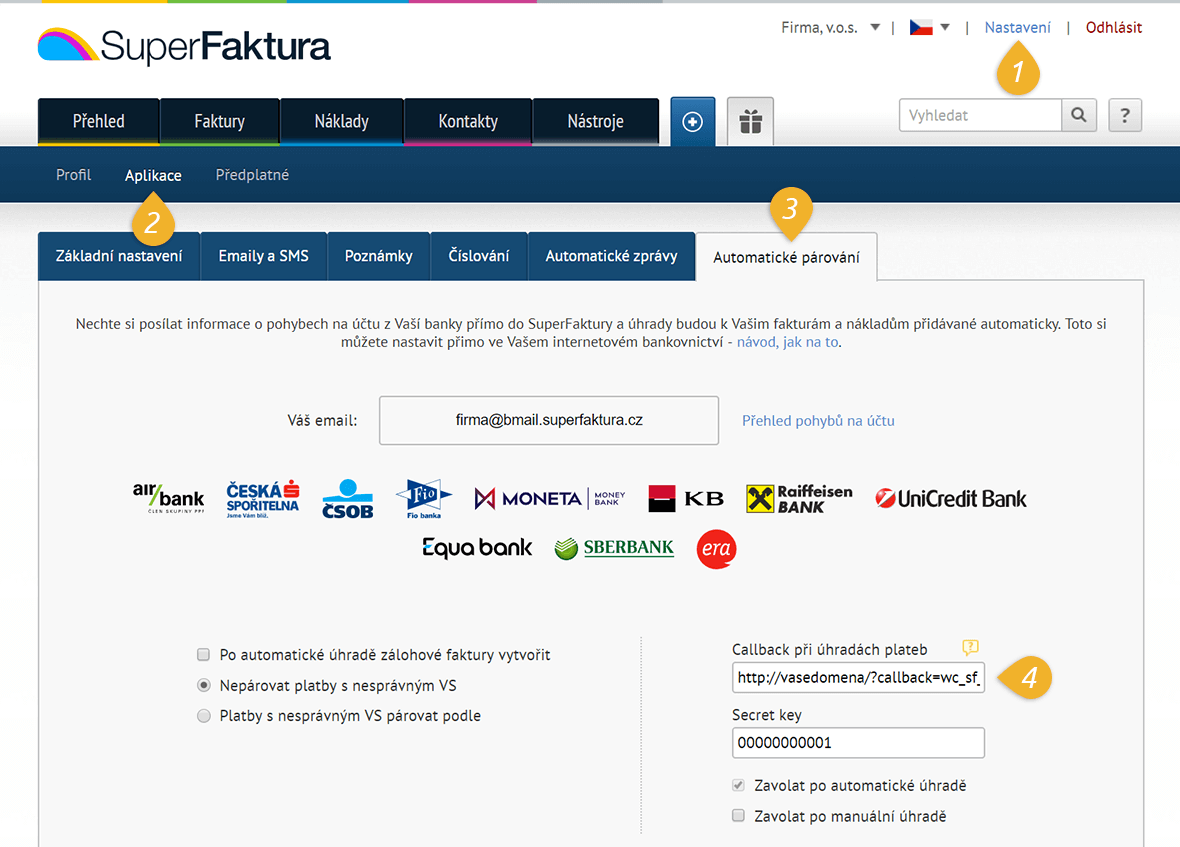Switch to the Poznámky tab

point(379,256)
